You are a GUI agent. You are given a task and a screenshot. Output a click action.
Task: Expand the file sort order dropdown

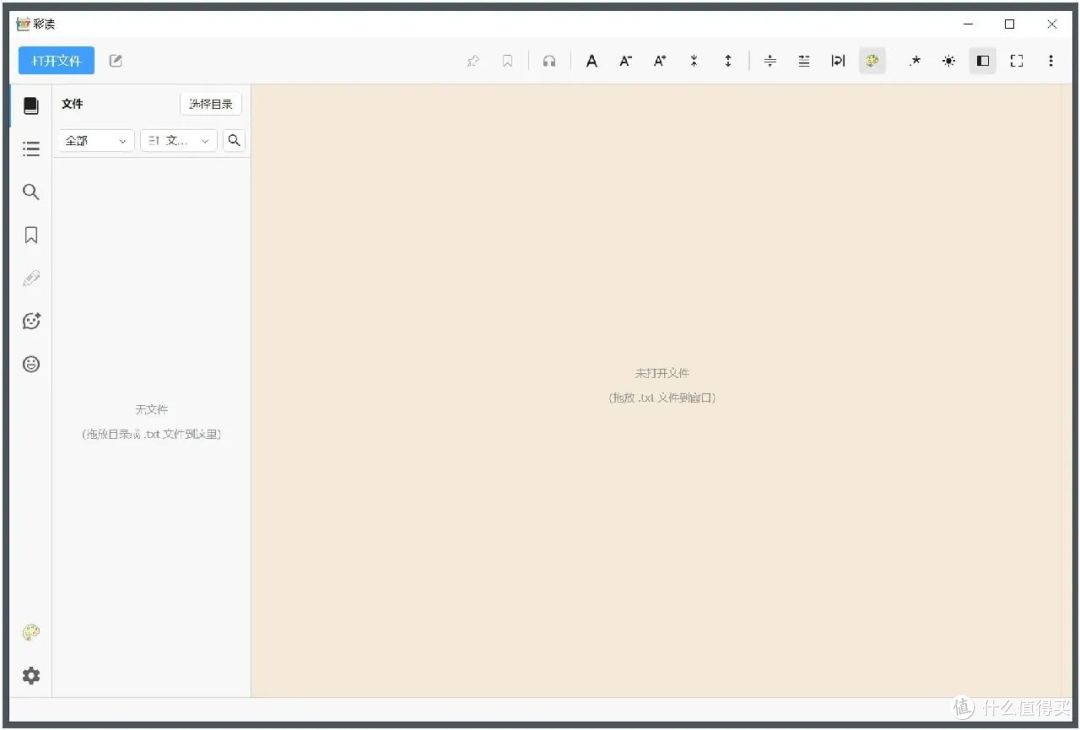coord(178,140)
